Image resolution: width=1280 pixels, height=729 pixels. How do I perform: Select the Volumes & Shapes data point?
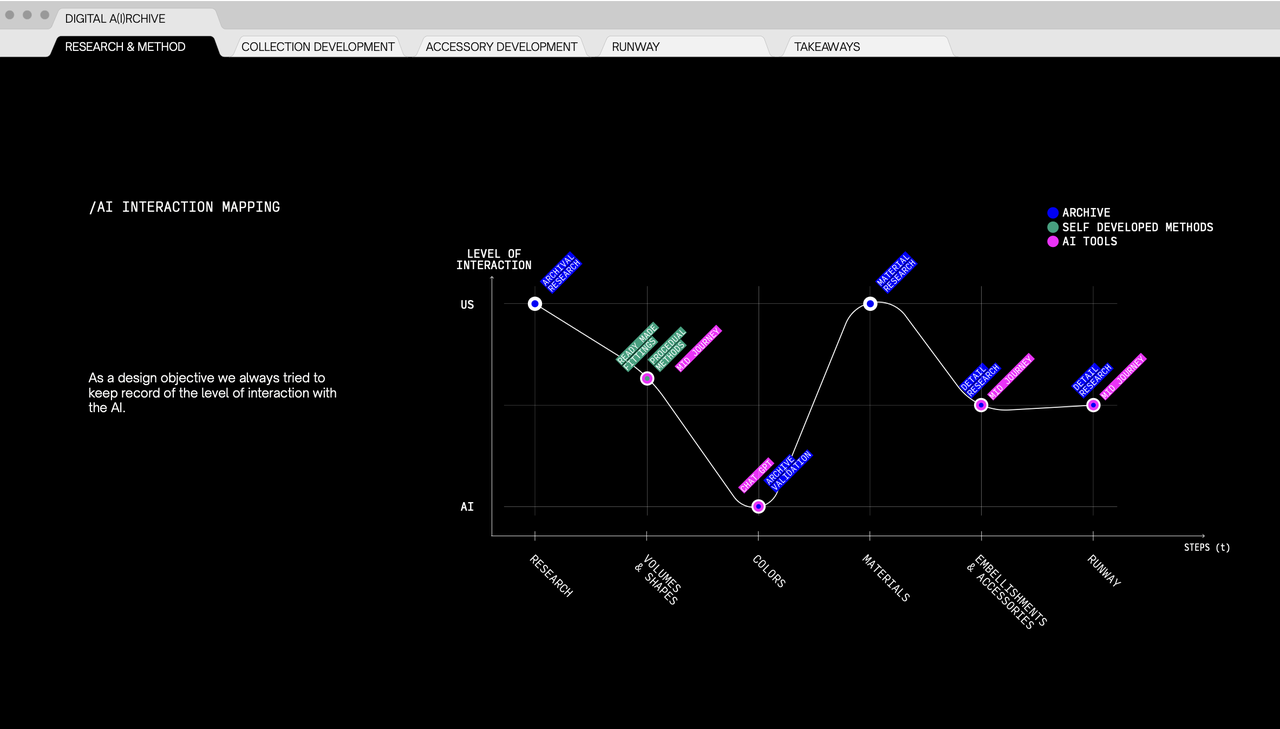647,378
